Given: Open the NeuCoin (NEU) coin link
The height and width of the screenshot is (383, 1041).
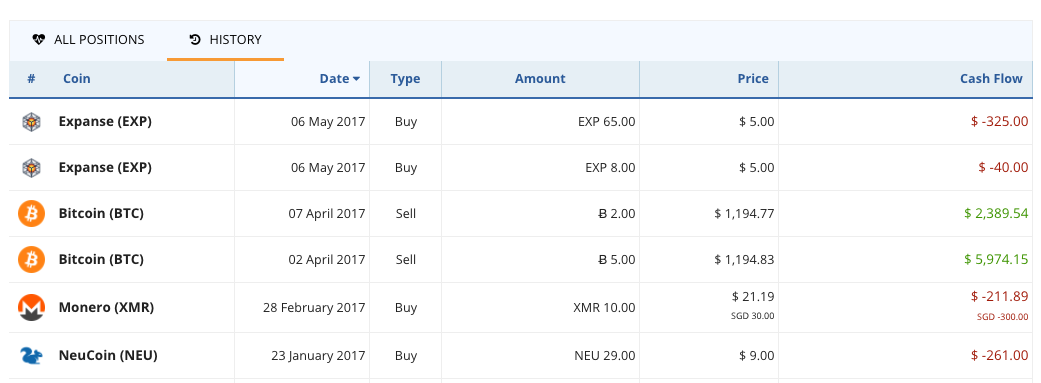Looking at the screenshot, I should click(108, 356).
